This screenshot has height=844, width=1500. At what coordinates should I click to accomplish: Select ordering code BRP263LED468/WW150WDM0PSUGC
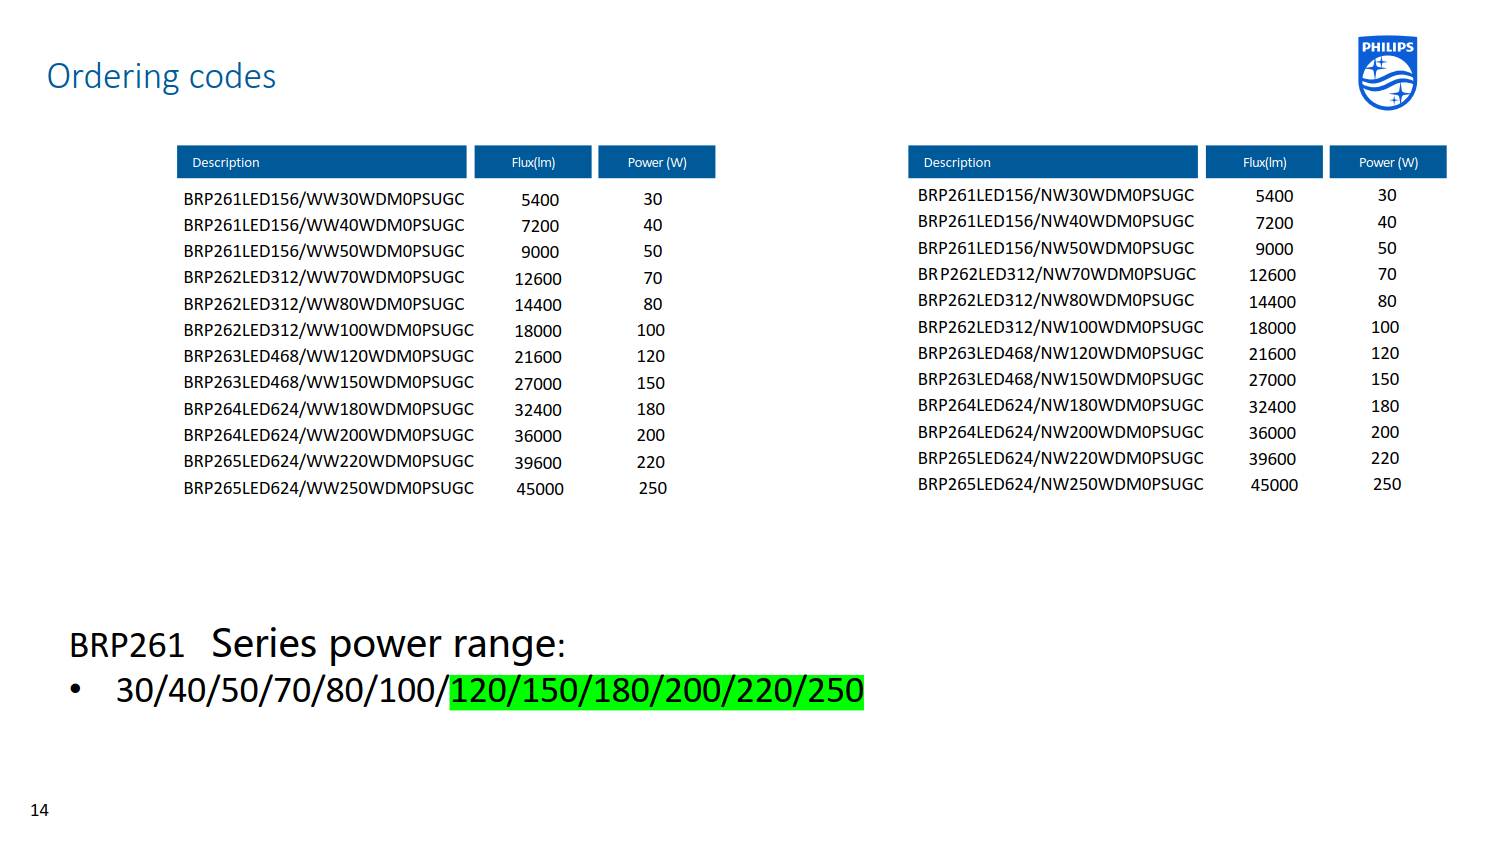pos(329,383)
